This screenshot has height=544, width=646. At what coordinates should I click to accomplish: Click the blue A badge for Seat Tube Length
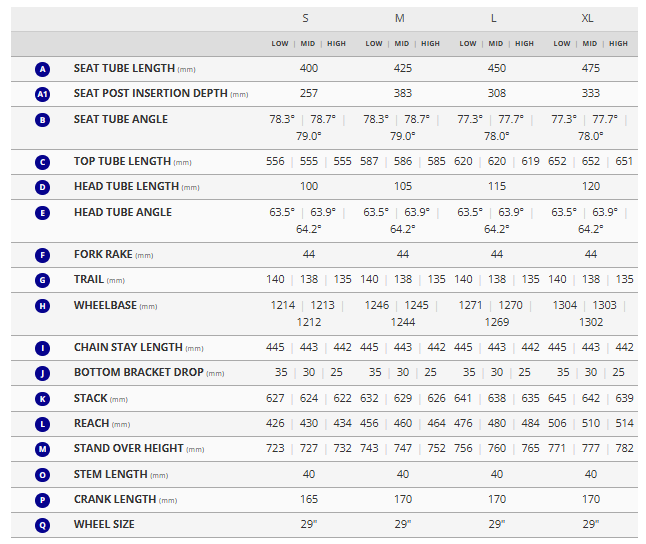tap(42, 69)
